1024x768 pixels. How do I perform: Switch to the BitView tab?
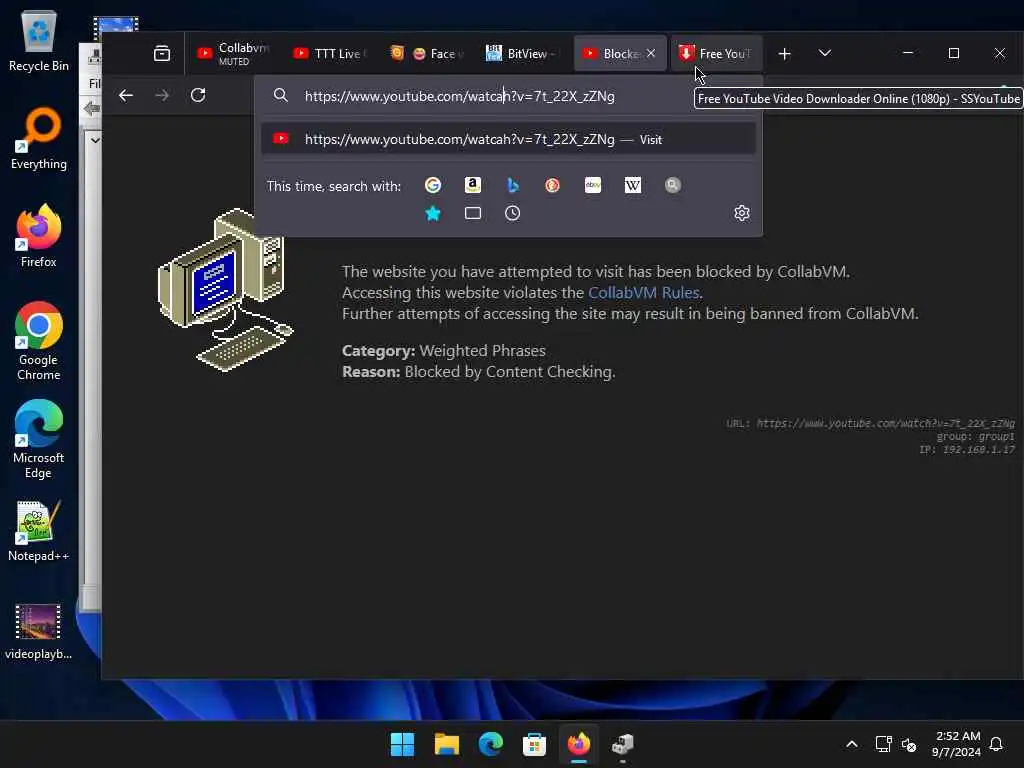click(522, 54)
